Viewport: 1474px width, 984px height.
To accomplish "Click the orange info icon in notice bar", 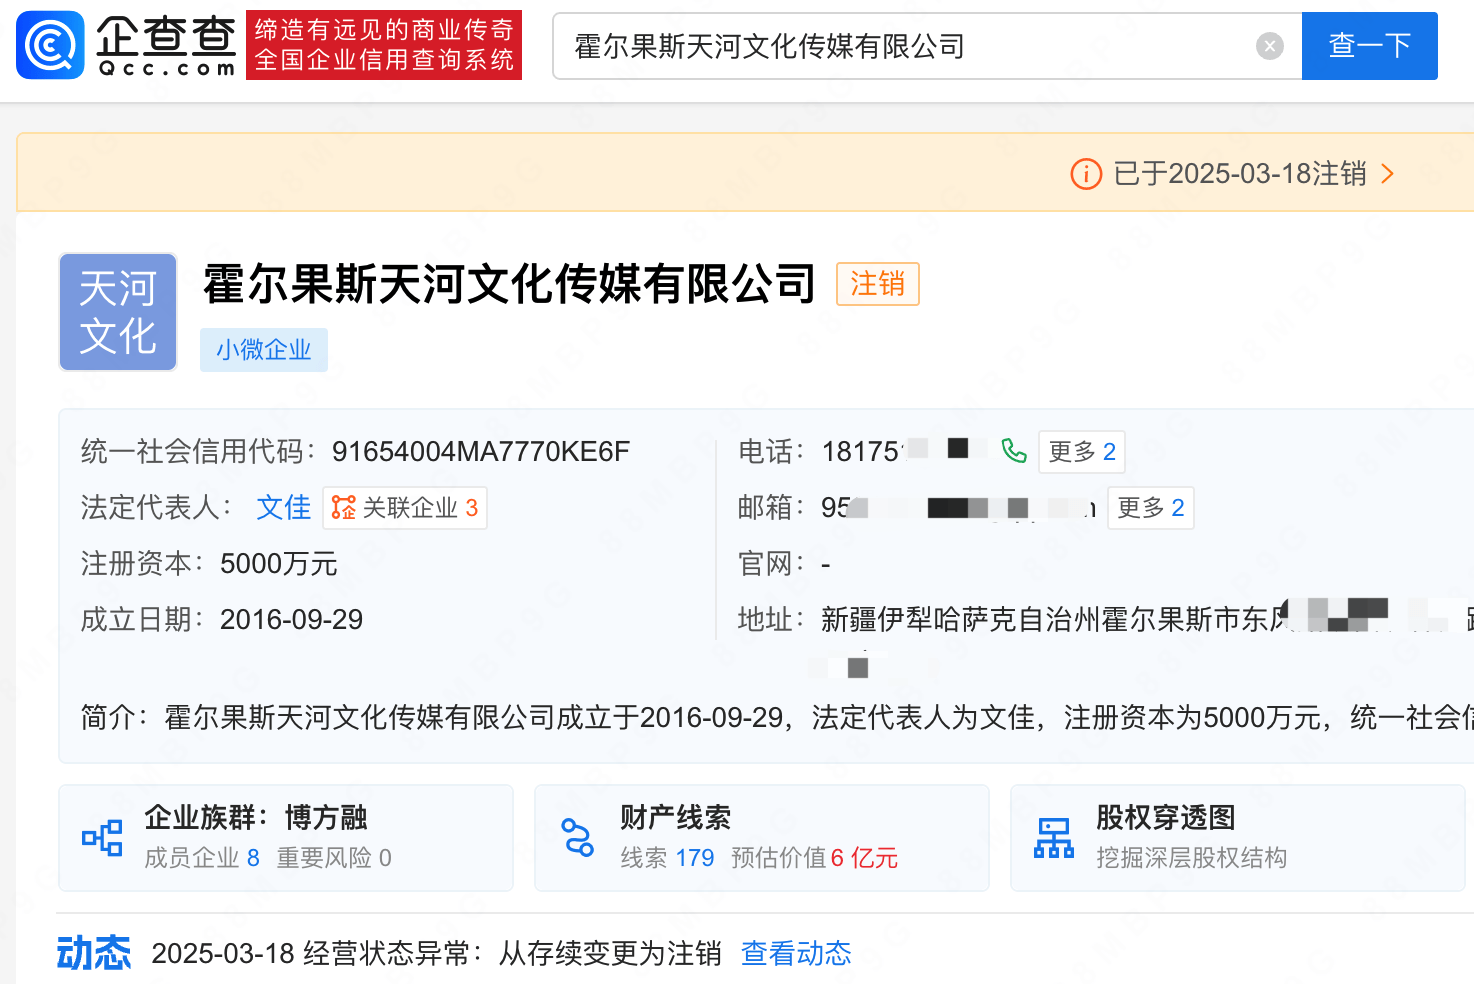I will pyautogui.click(x=1086, y=174).
